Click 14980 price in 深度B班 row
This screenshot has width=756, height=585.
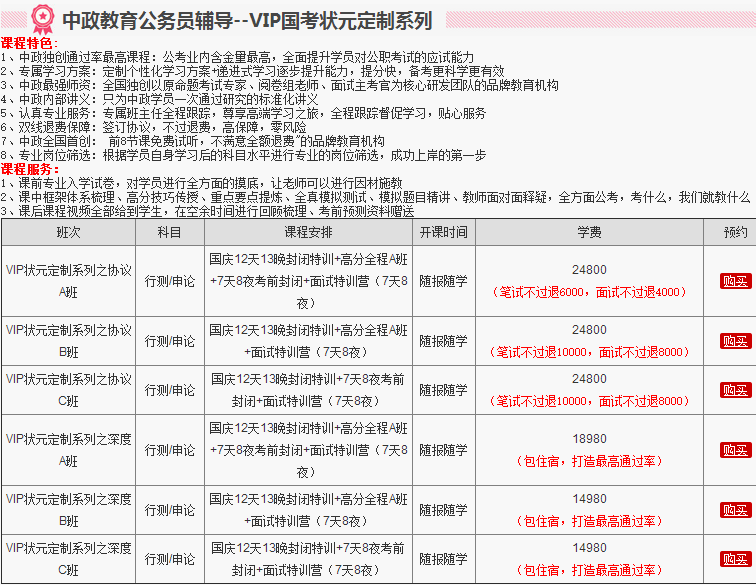pos(589,499)
